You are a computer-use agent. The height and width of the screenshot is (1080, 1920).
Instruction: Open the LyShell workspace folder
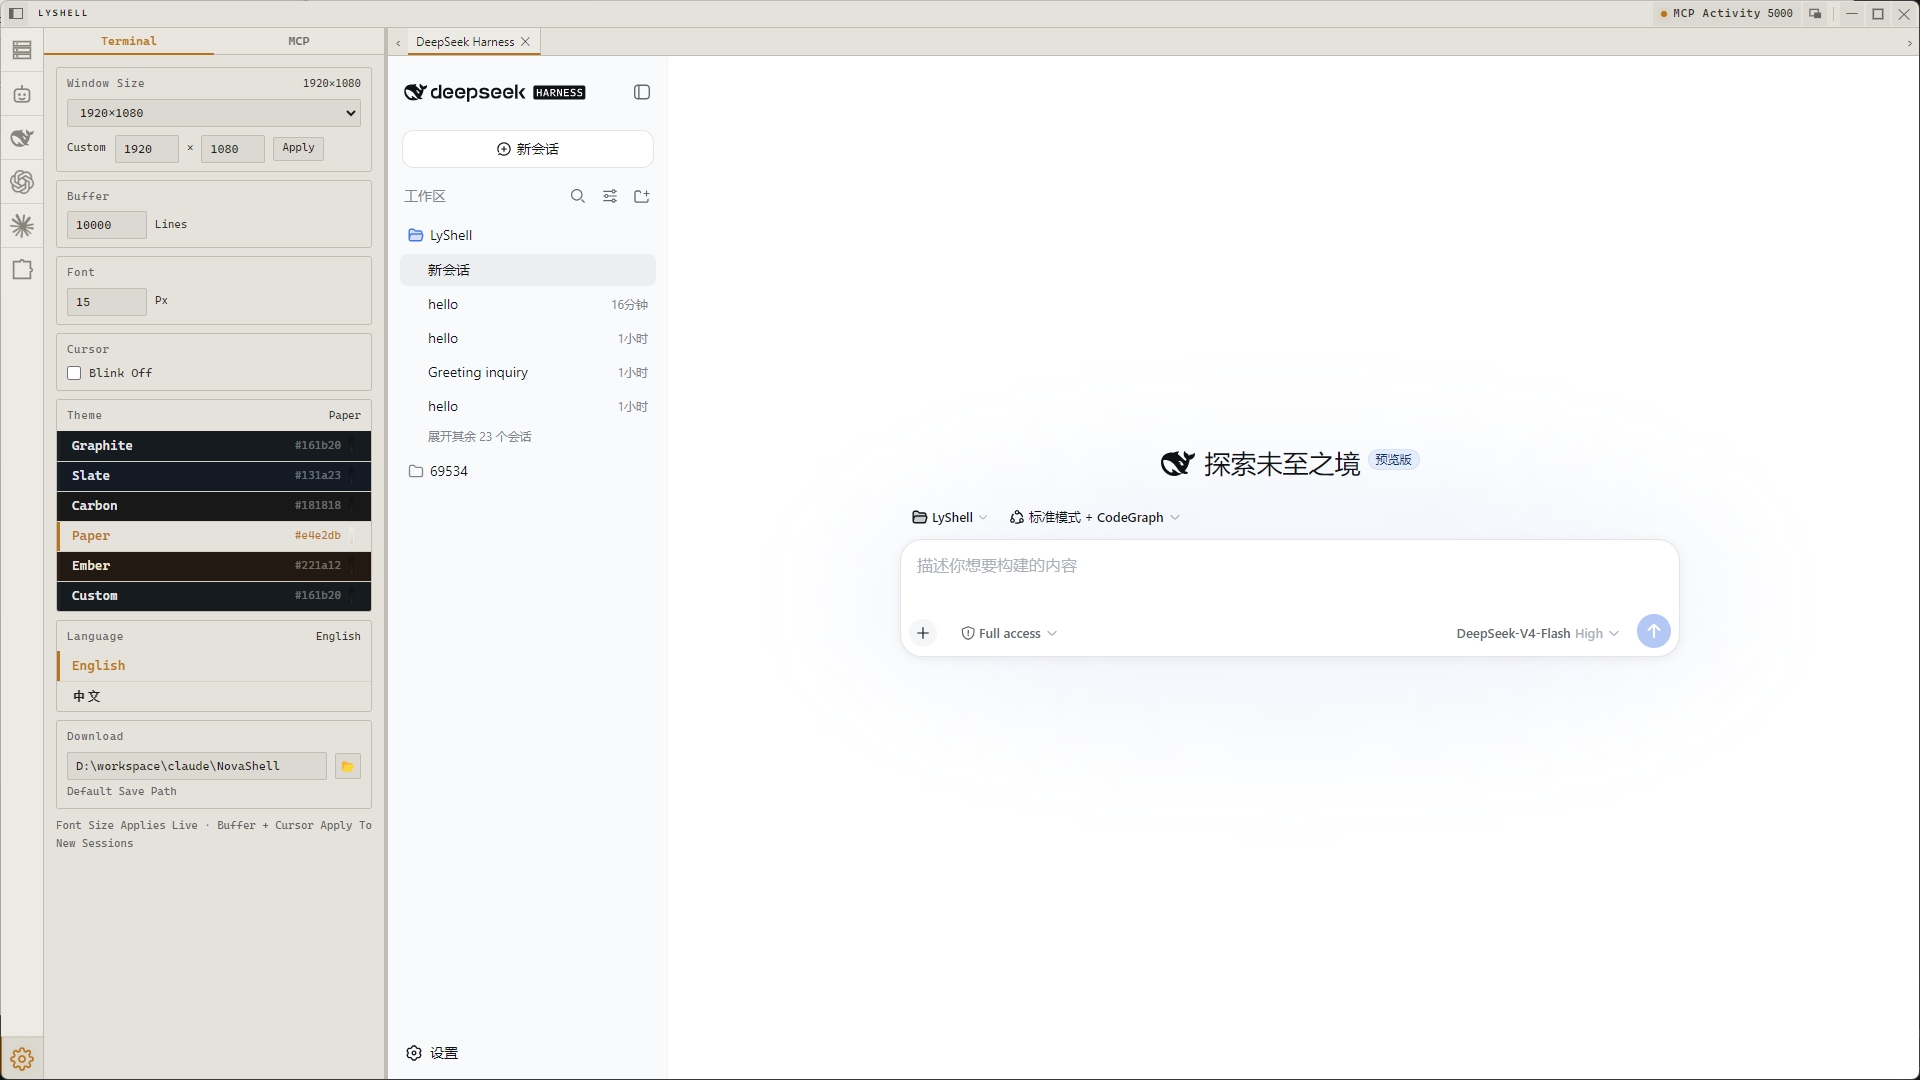(528, 235)
